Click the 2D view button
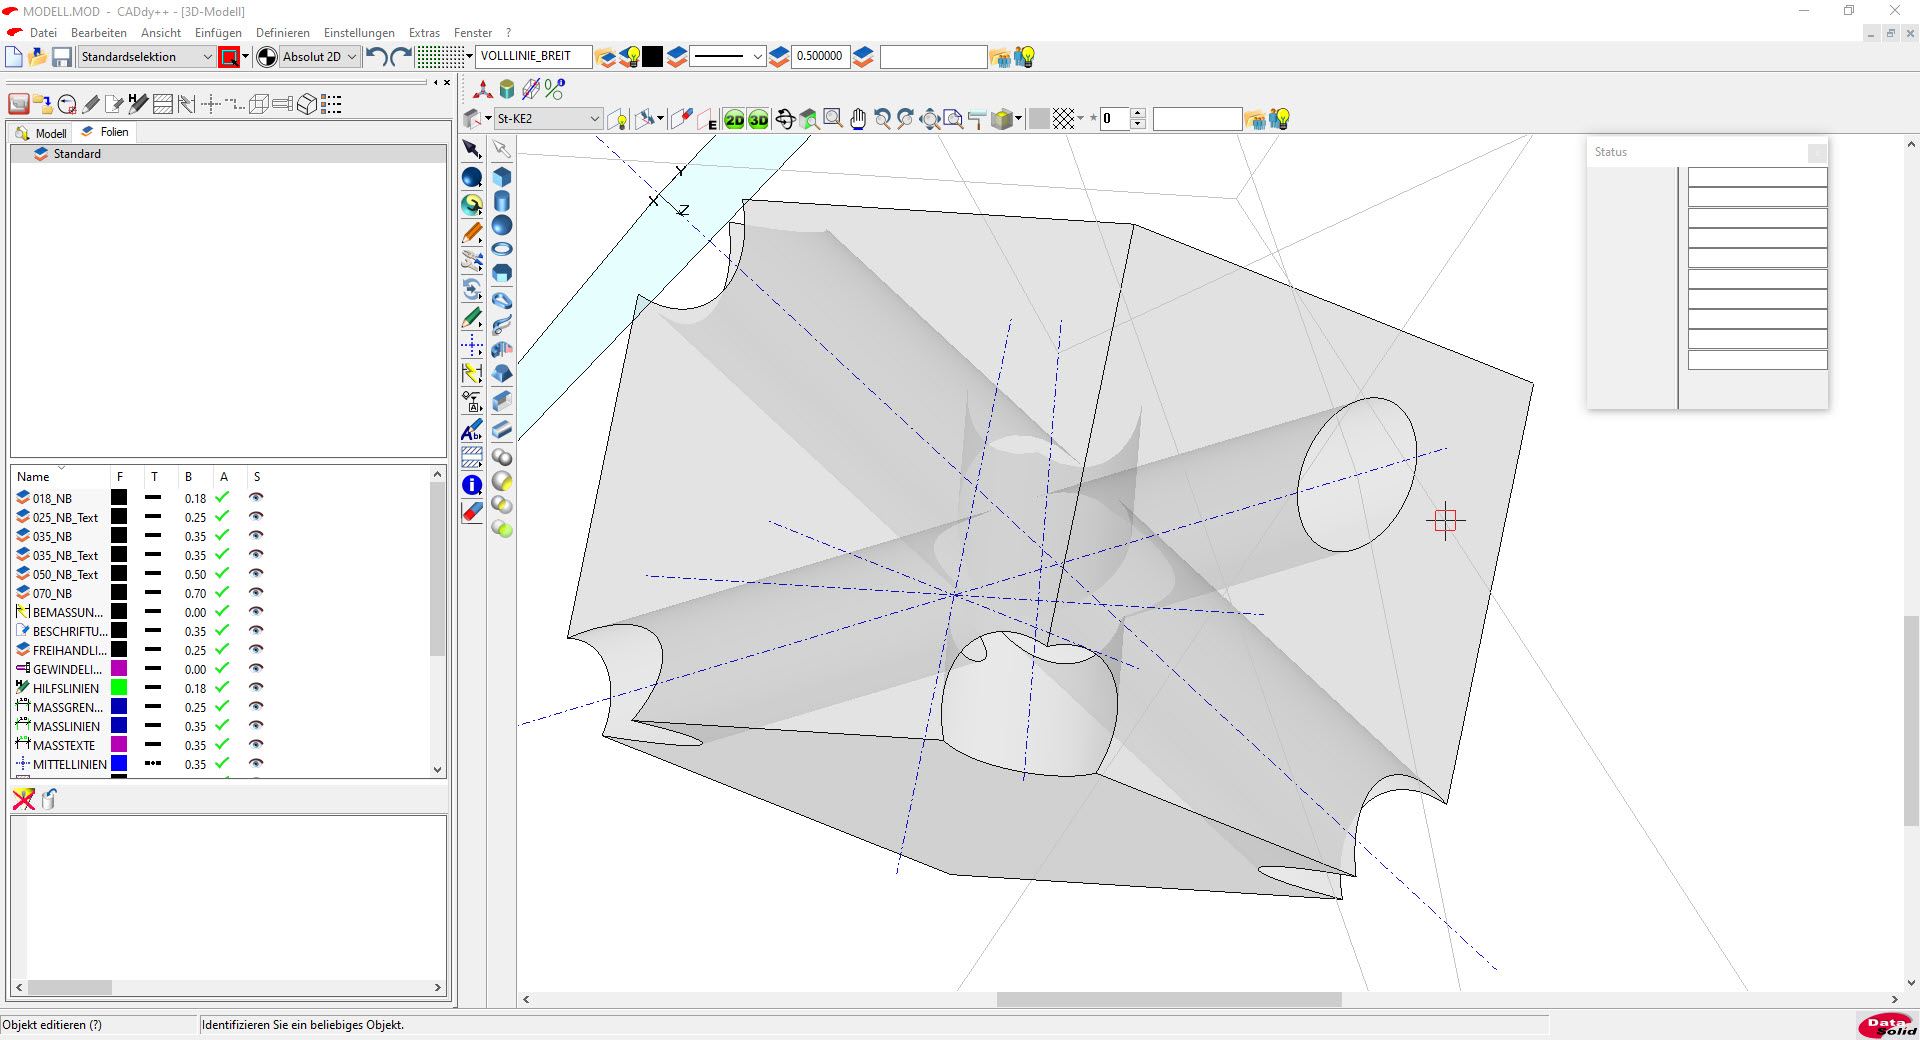 734,120
